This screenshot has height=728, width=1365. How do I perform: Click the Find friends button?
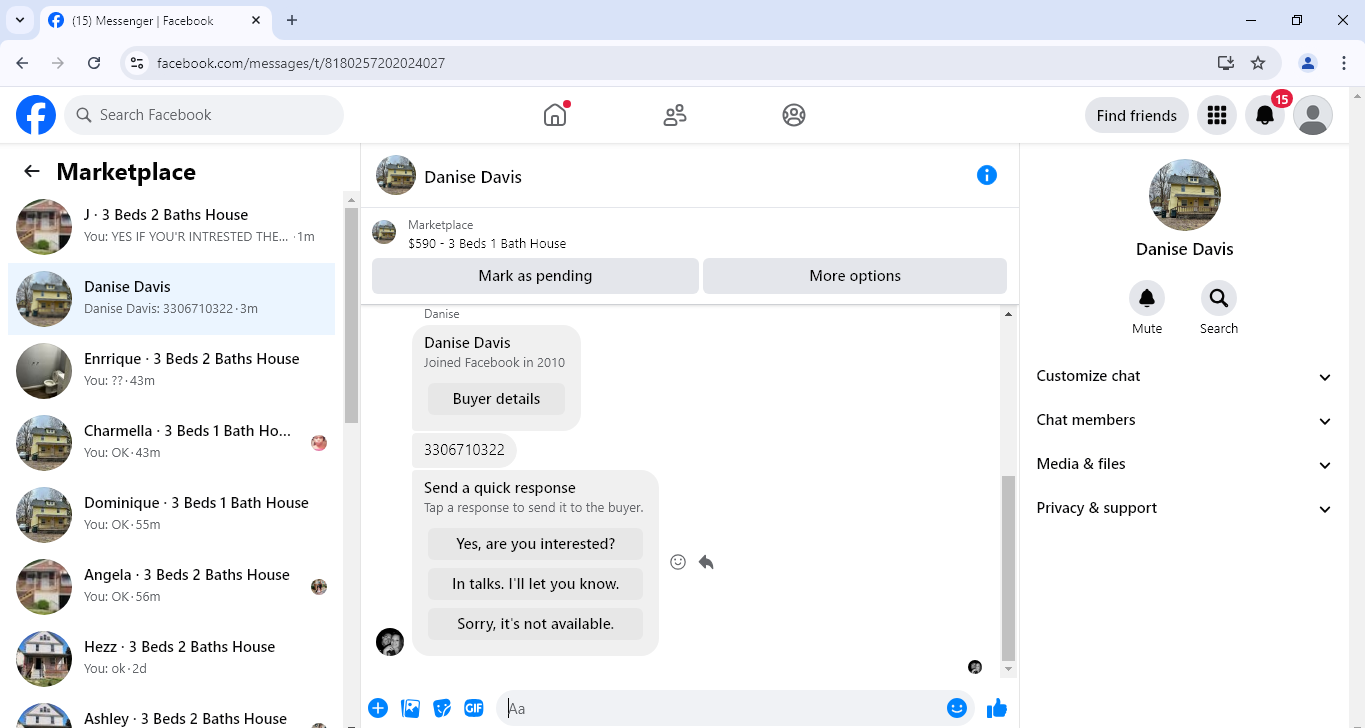click(x=1137, y=115)
